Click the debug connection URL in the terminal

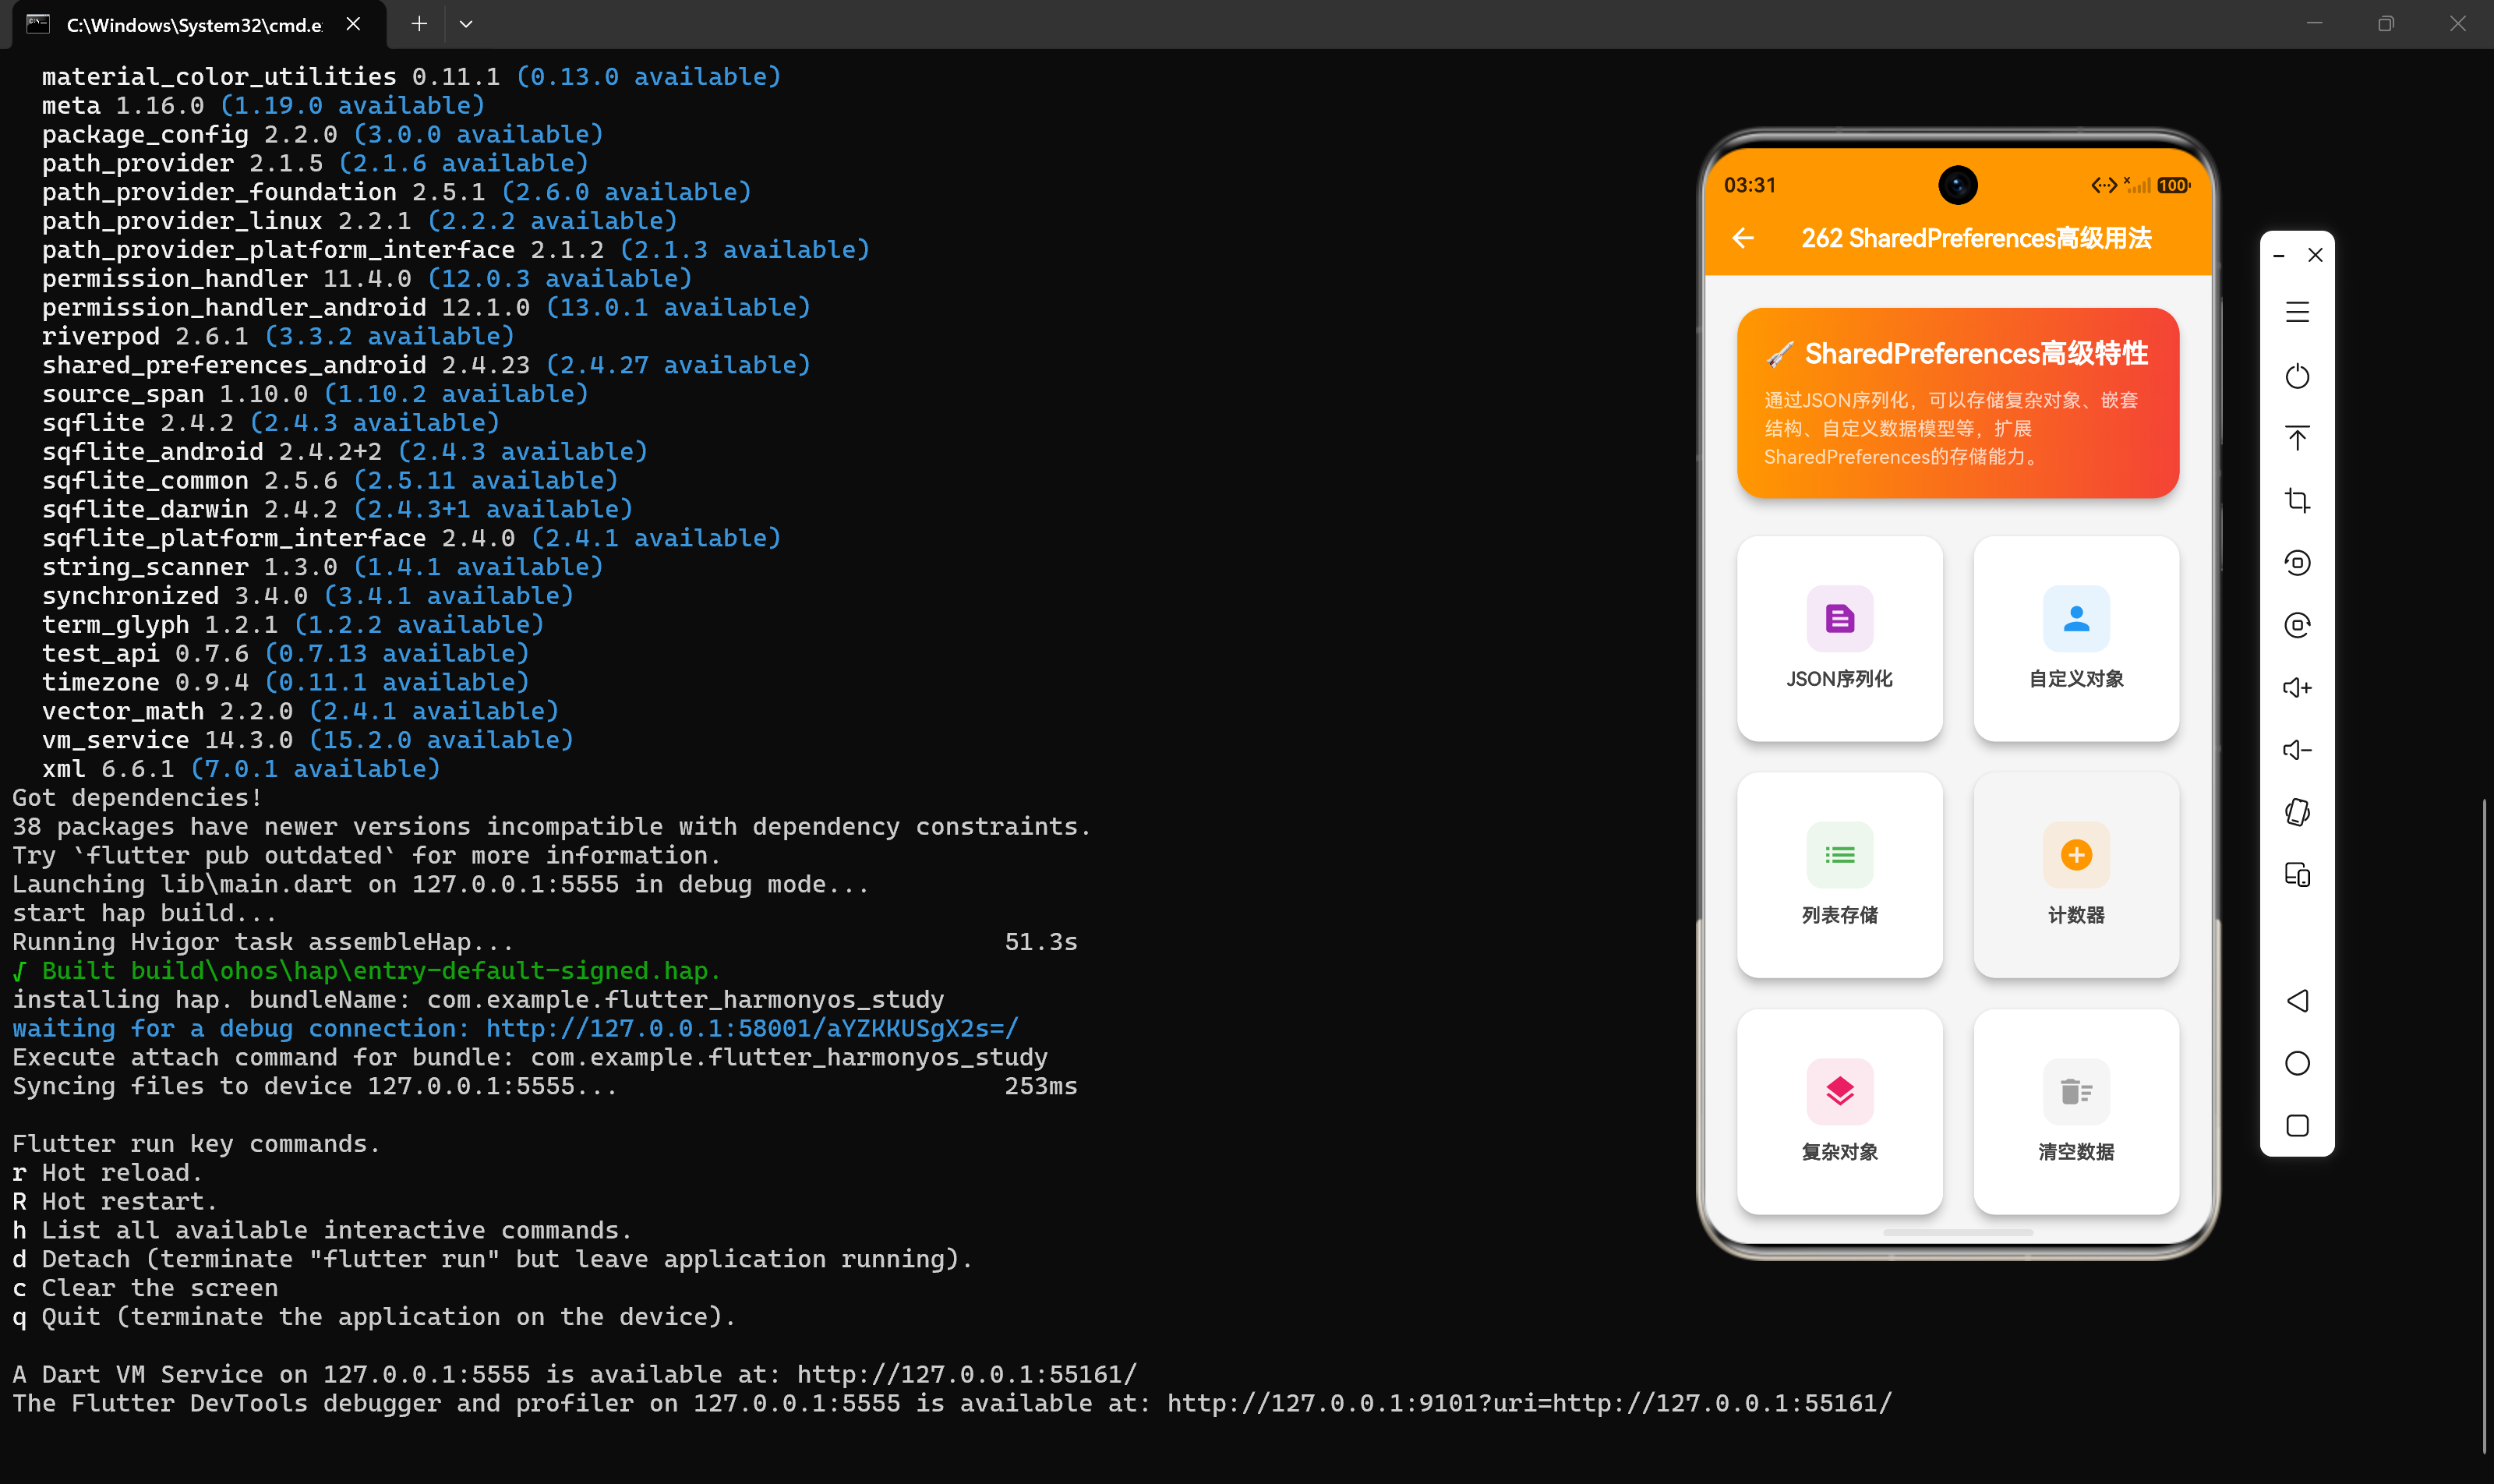(752, 1028)
